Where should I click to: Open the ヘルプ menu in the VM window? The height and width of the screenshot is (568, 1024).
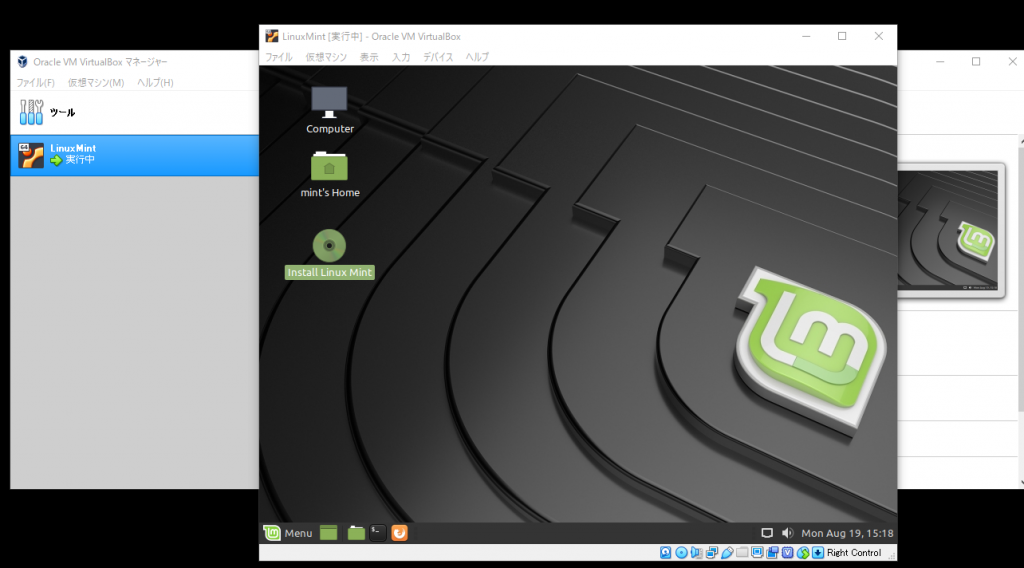click(x=477, y=57)
